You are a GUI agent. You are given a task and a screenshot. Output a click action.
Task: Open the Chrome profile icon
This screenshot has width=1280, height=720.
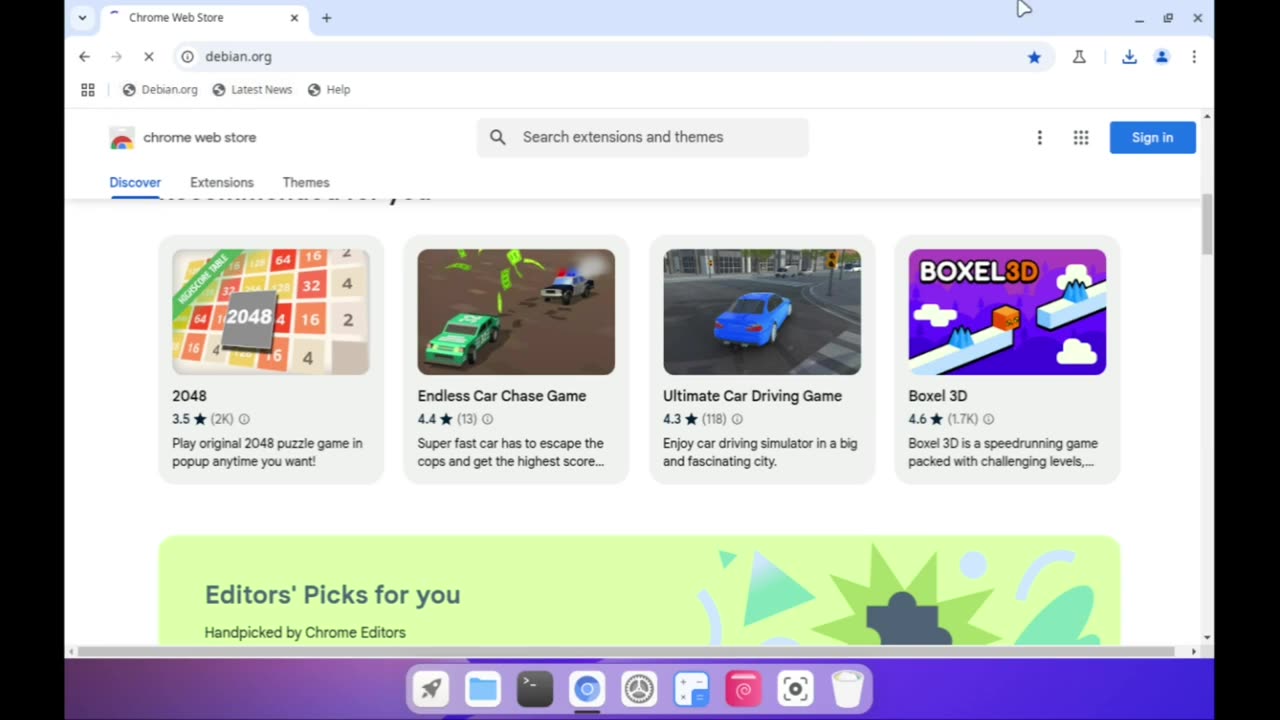[1162, 57]
